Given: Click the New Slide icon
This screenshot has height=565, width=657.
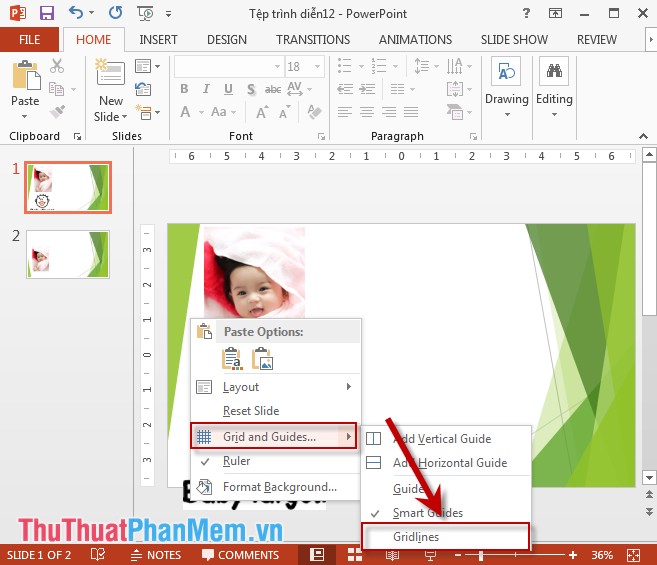Looking at the screenshot, I should [x=110, y=72].
